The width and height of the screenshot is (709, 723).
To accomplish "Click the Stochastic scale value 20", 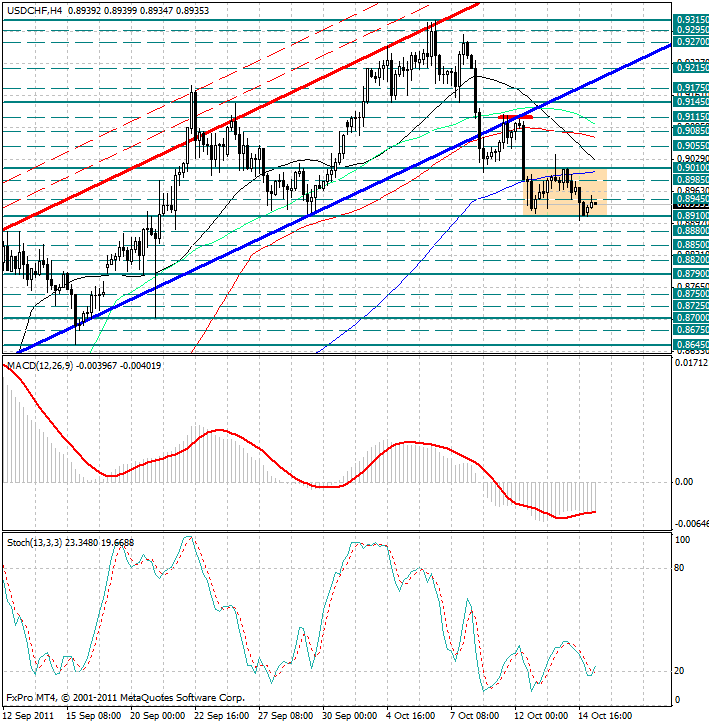I will tap(679, 671).
